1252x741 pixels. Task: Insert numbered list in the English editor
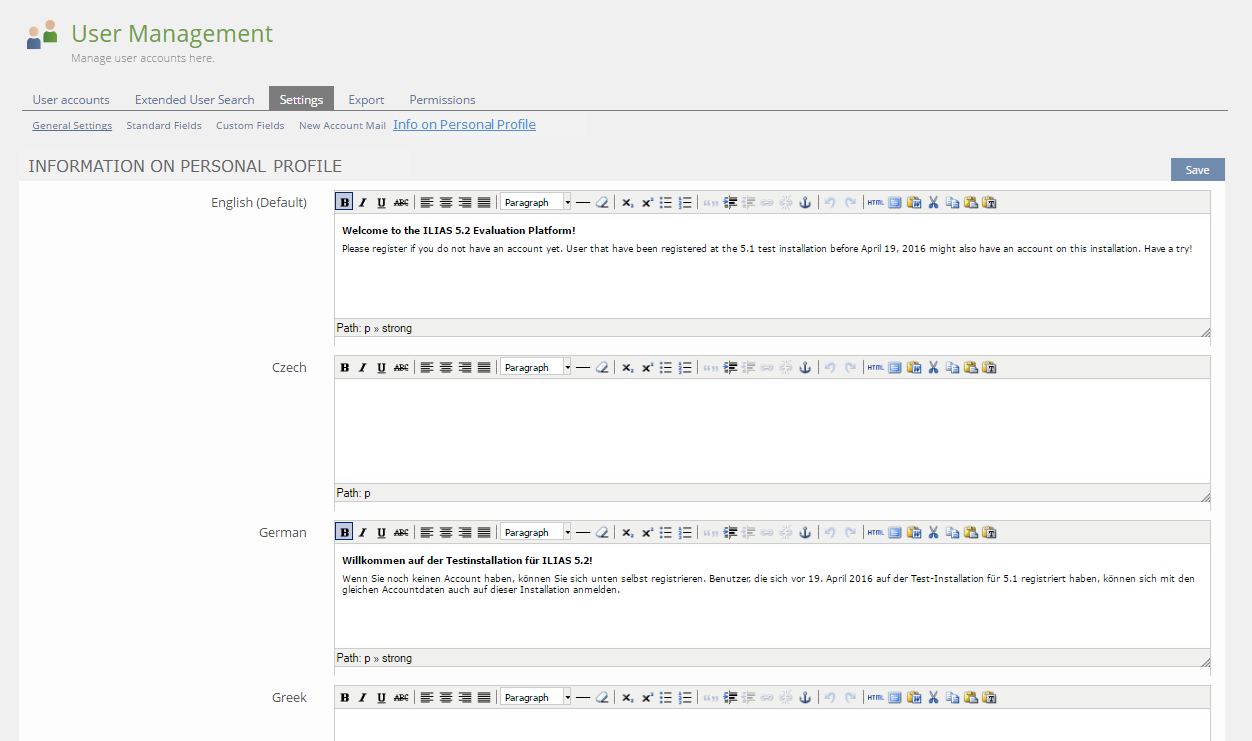click(x=685, y=202)
